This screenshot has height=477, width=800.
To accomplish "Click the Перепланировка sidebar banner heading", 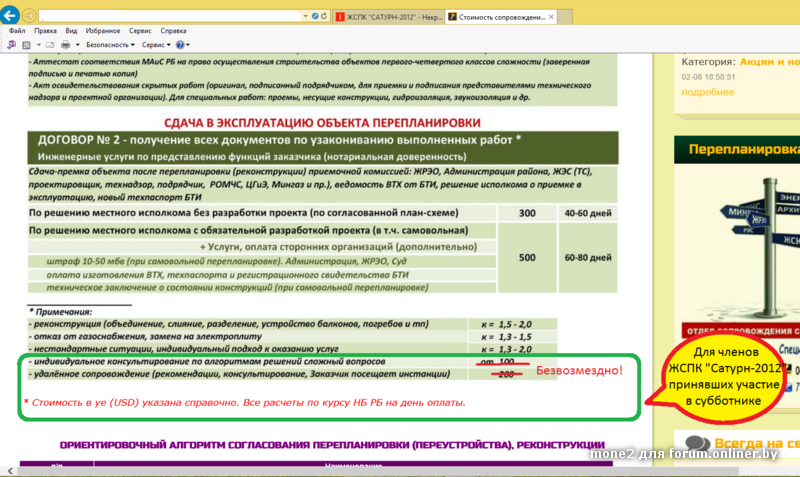I will 744,149.
